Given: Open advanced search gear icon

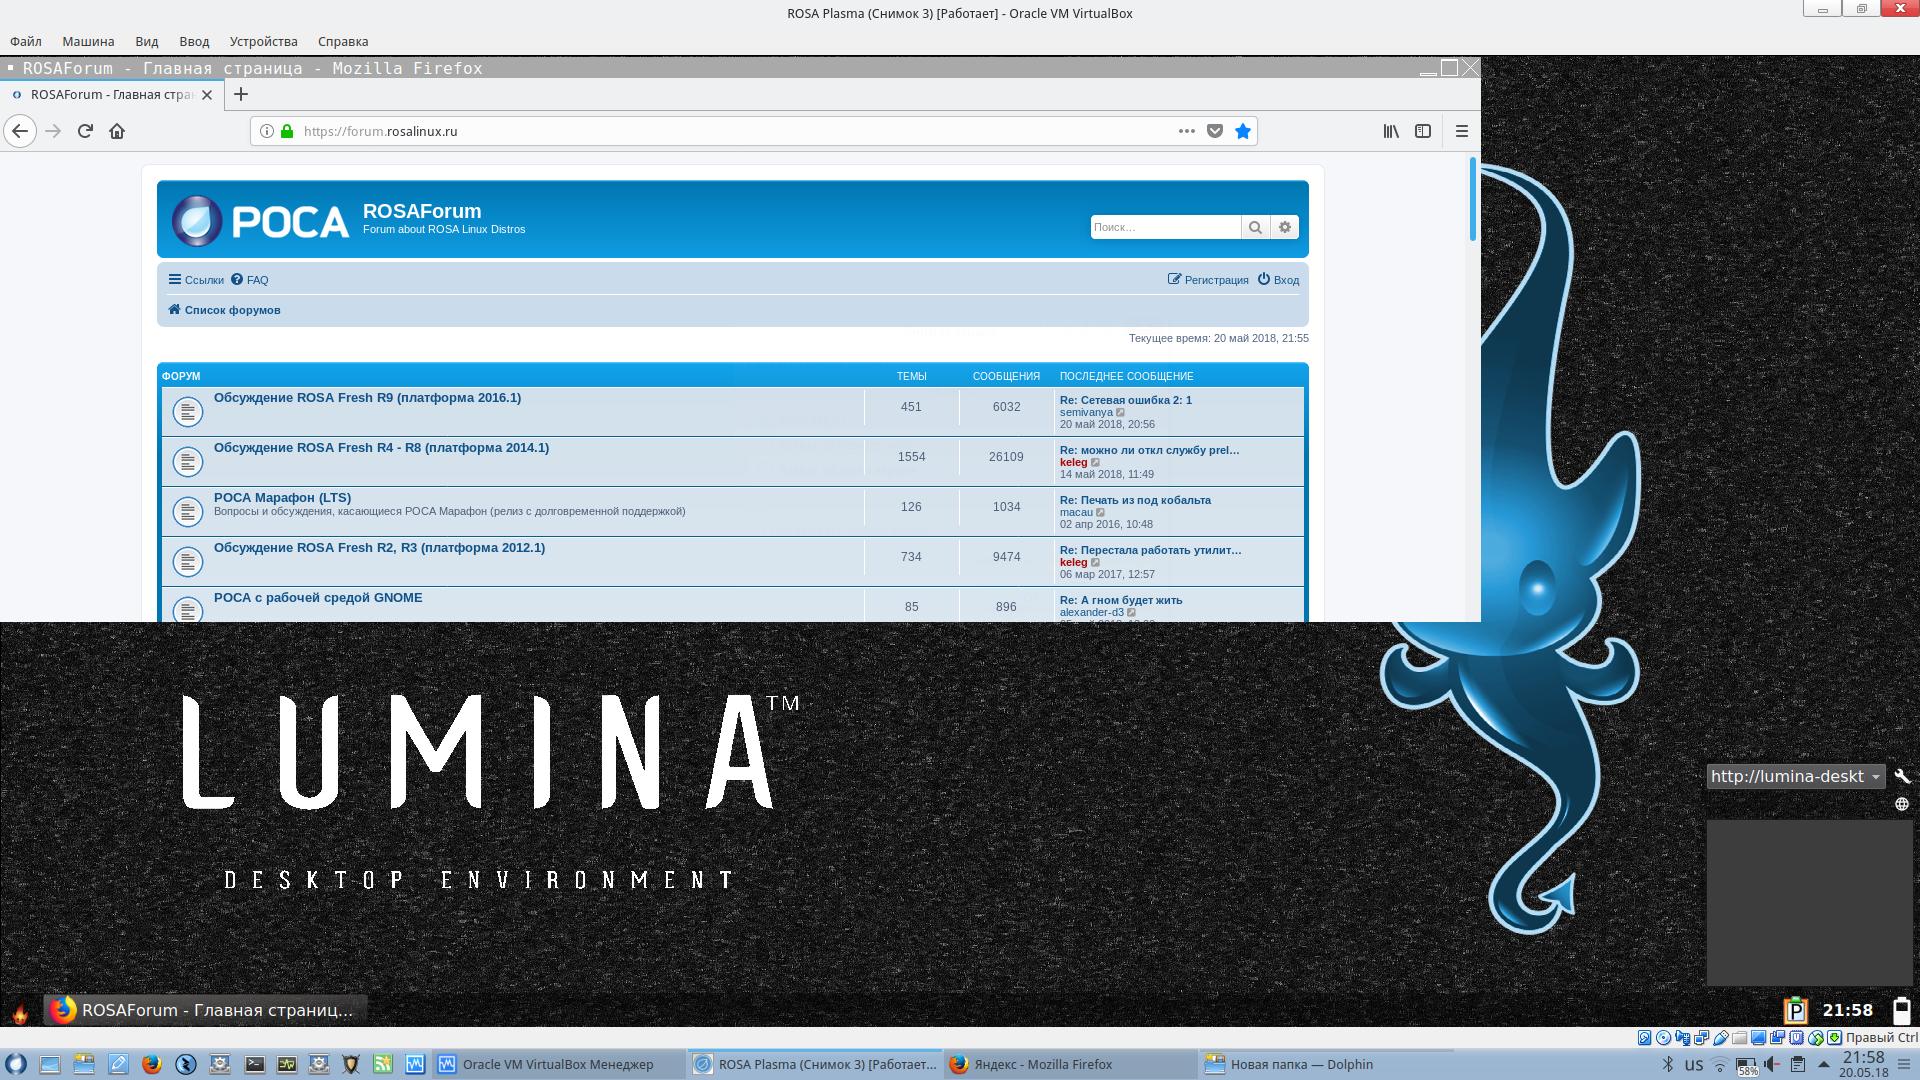Looking at the screenshot, I should coord(1285,227).
